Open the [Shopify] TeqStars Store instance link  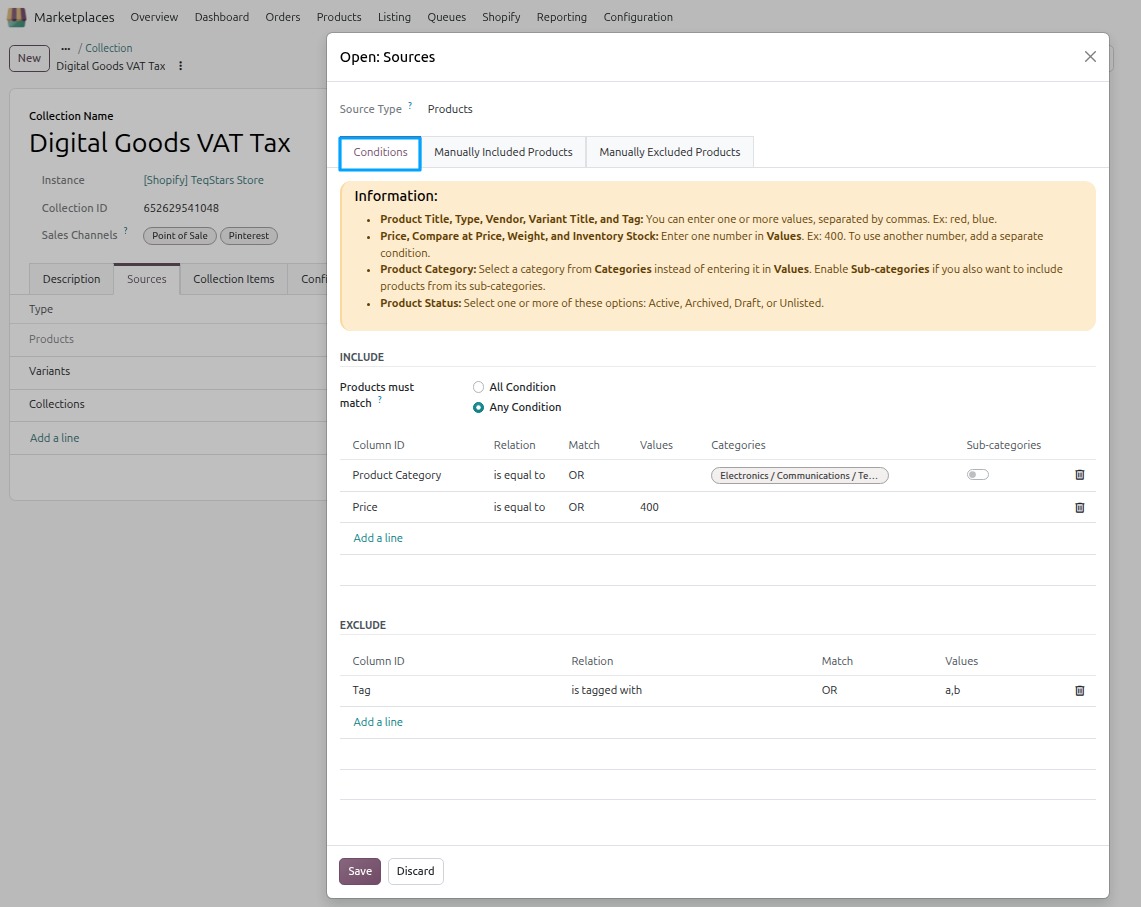click(x=203, y=180)
